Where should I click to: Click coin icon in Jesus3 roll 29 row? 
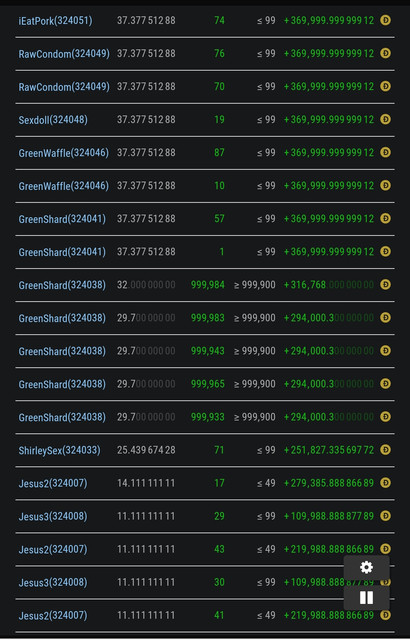385,516
